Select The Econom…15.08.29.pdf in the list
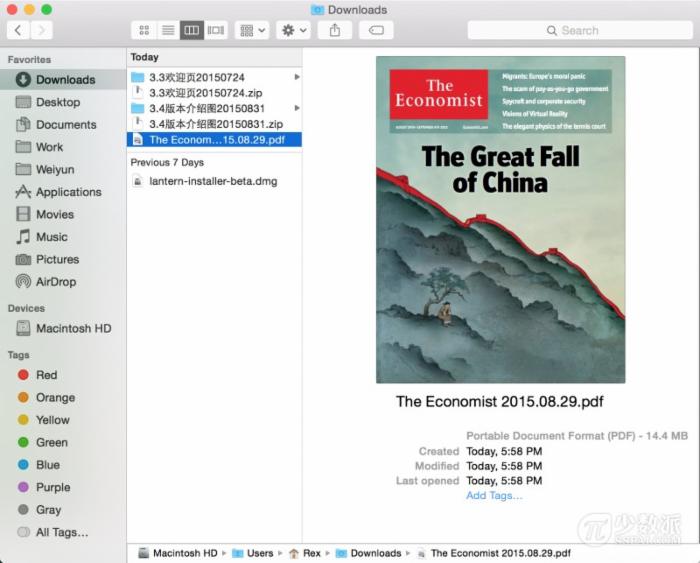 (214, 140)
